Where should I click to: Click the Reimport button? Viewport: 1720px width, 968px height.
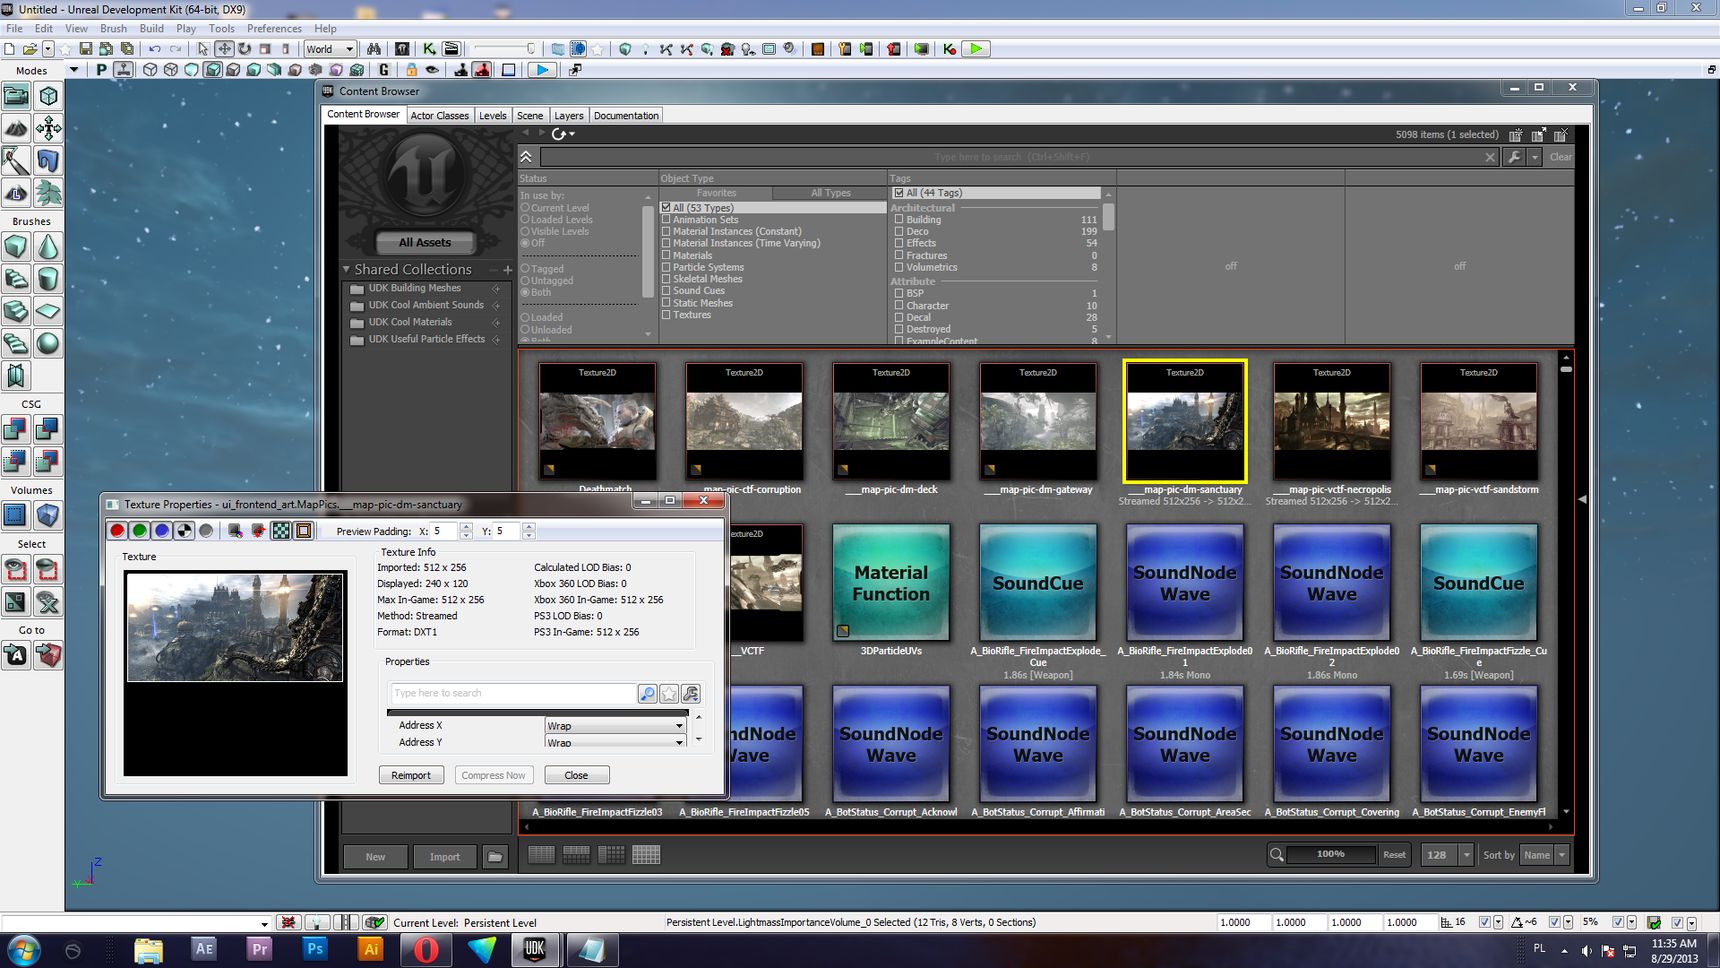(411, 775)
